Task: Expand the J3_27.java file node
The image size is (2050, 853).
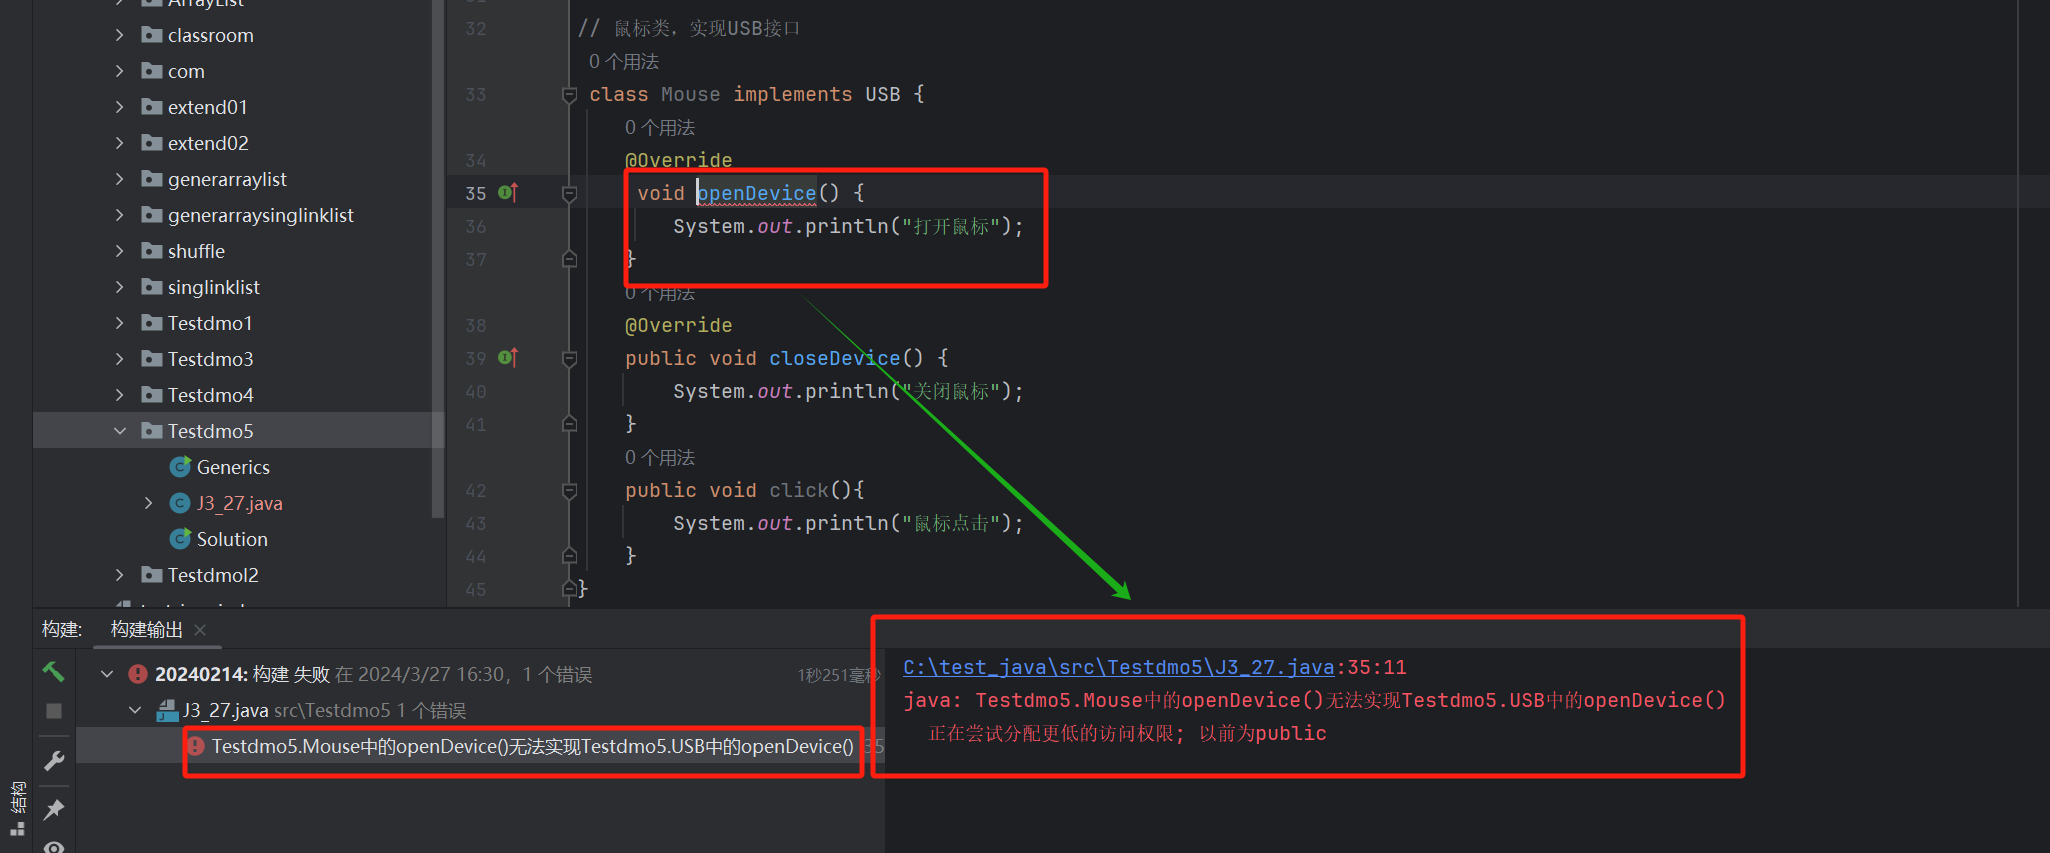Action: tap(149, 503)
